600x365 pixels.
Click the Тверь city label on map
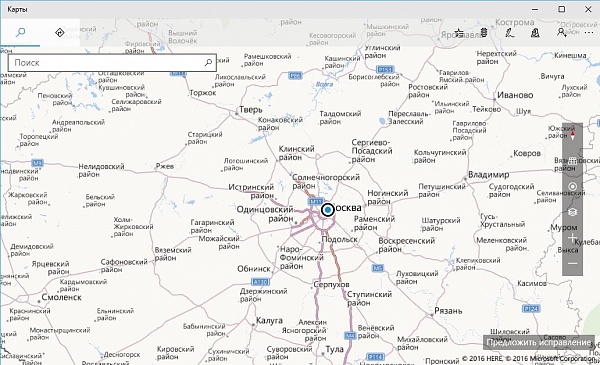click(x=251, y=110)
